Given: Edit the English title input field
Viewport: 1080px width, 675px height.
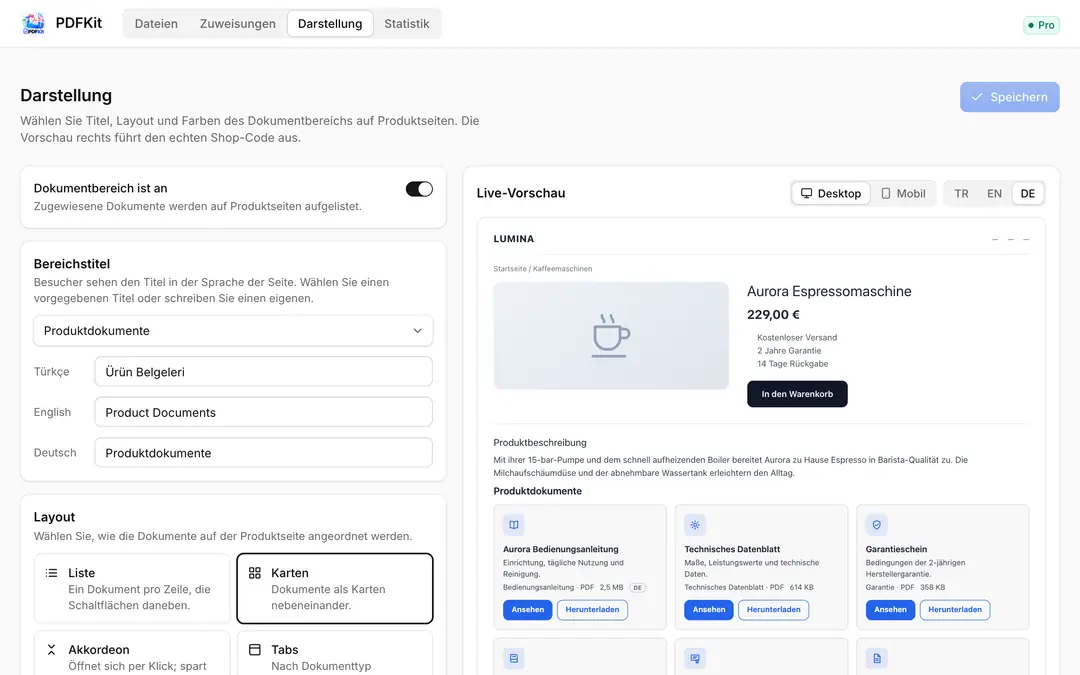Looking at the screenshot, I should click(x=264, y=413).
